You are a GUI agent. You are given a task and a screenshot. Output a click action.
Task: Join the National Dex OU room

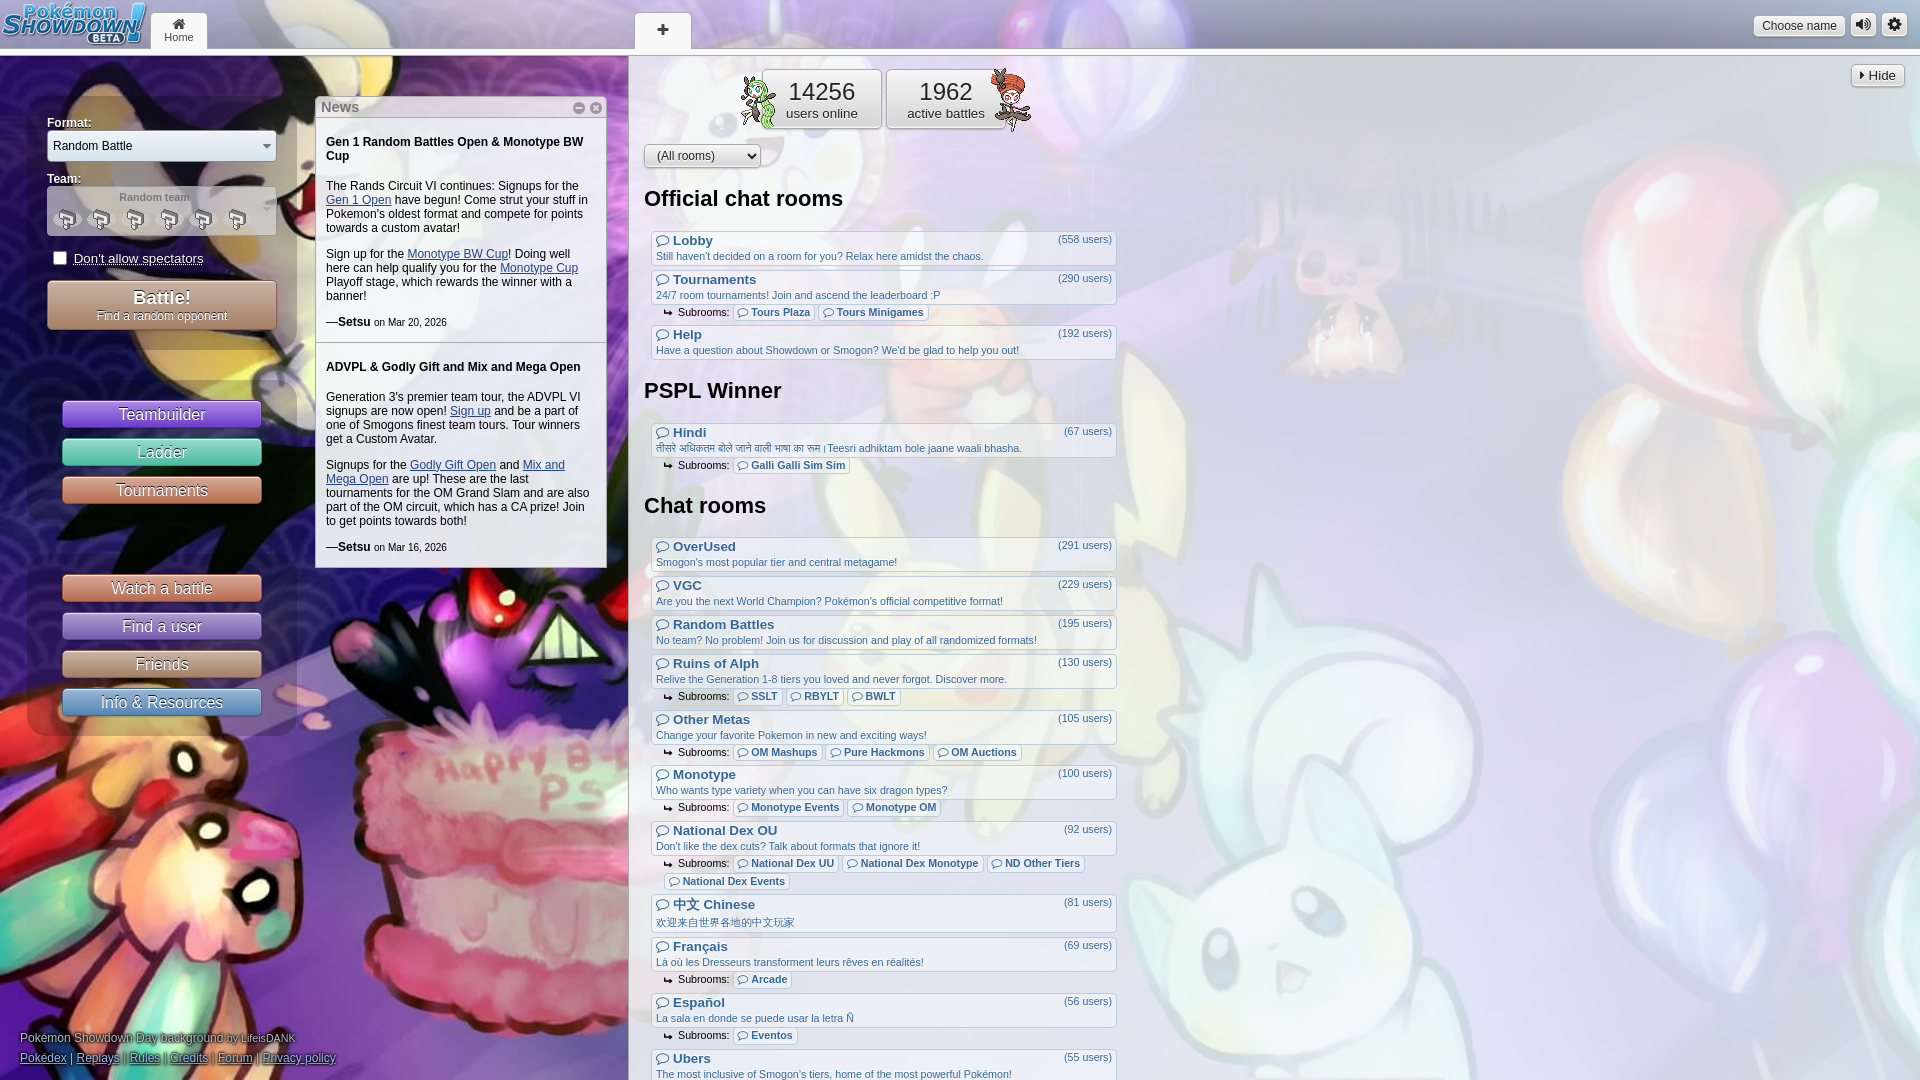point(884,839)
